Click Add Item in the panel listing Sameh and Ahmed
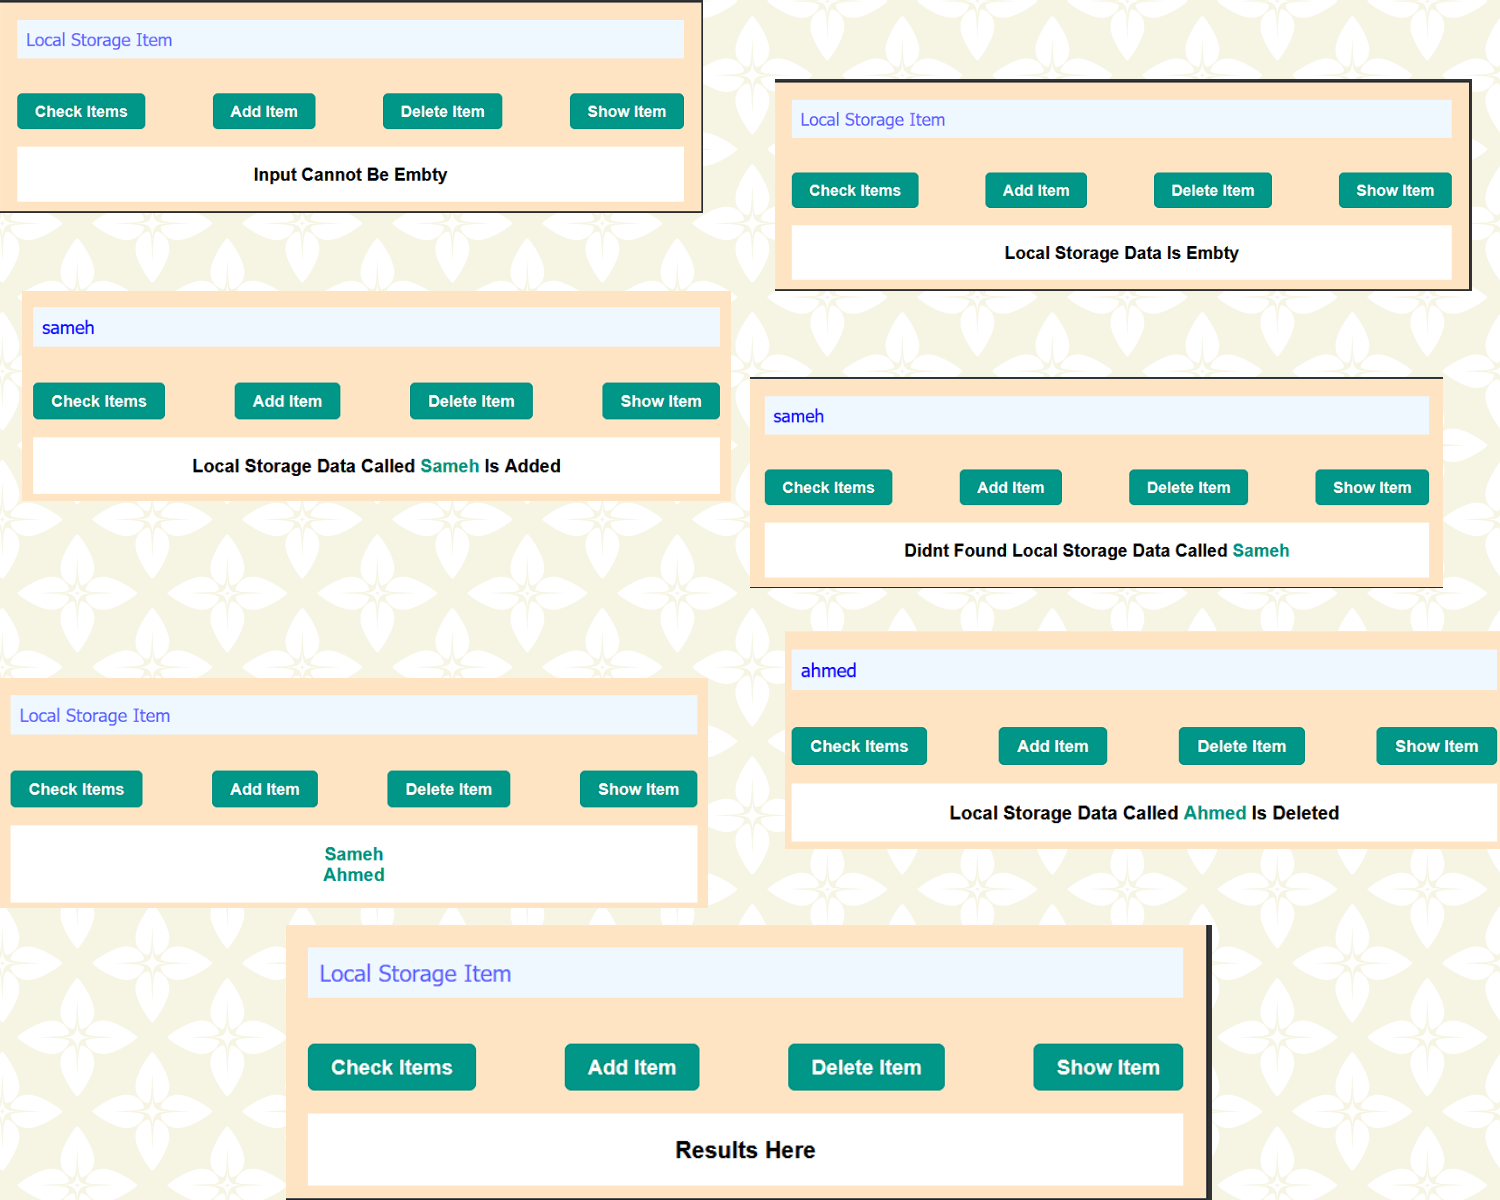Viewport: 1500px width, 1200px height. pos(264,789)
